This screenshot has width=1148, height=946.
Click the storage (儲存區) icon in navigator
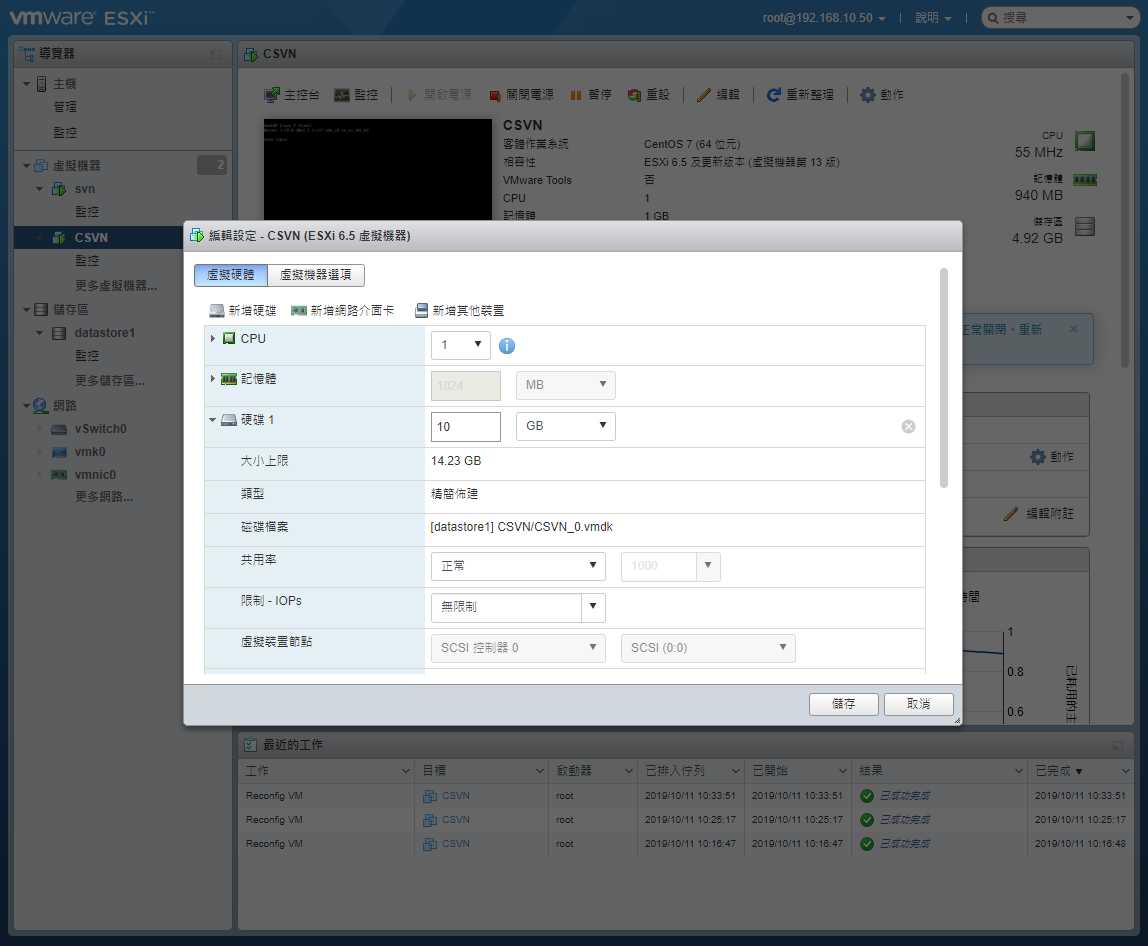pos(41,310)
